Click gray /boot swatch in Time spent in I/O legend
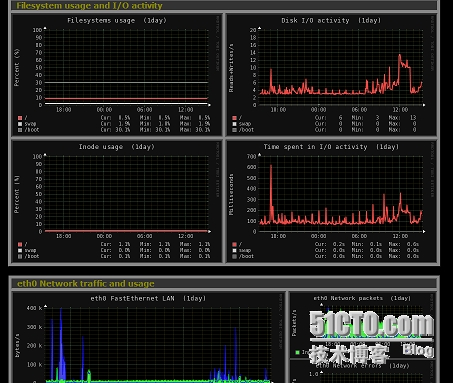 234,256
